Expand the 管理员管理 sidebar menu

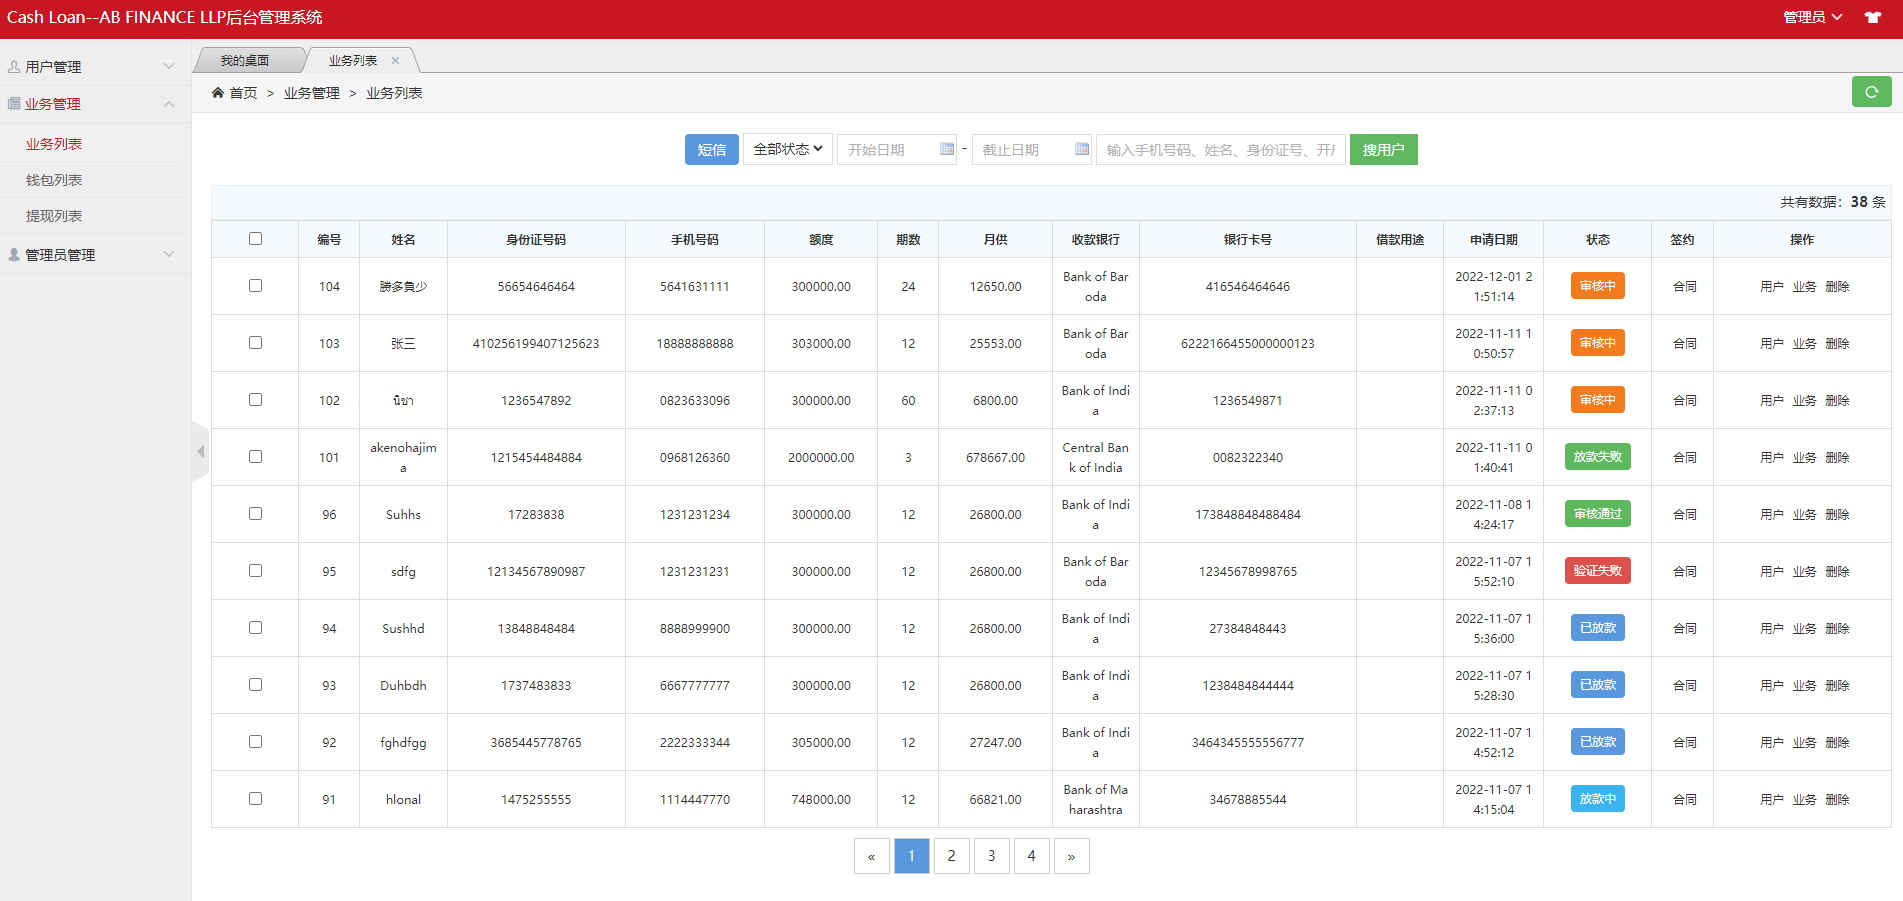pyautogui.click(x=95, y=255)
